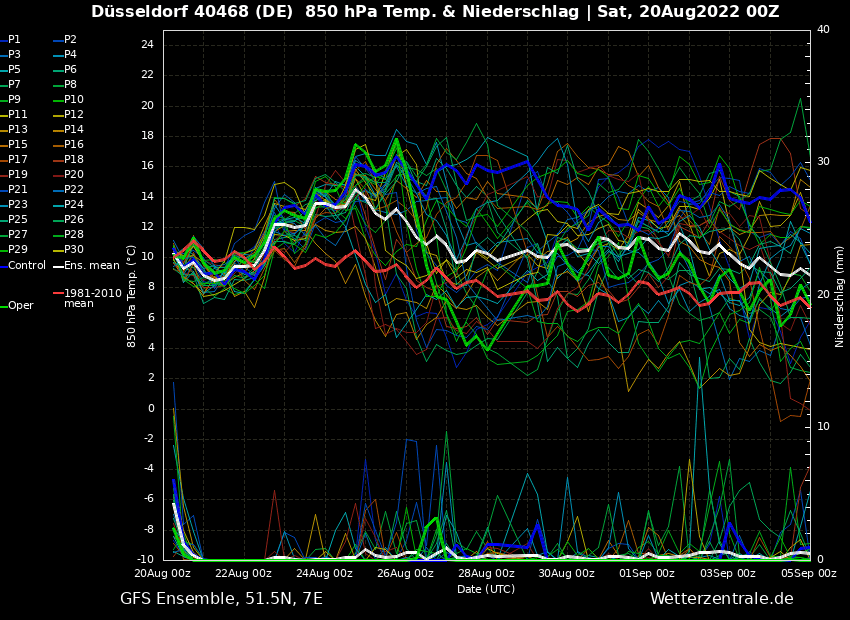Click the P18 legend label
The image size is (850, 620).
tap(73, 160)
